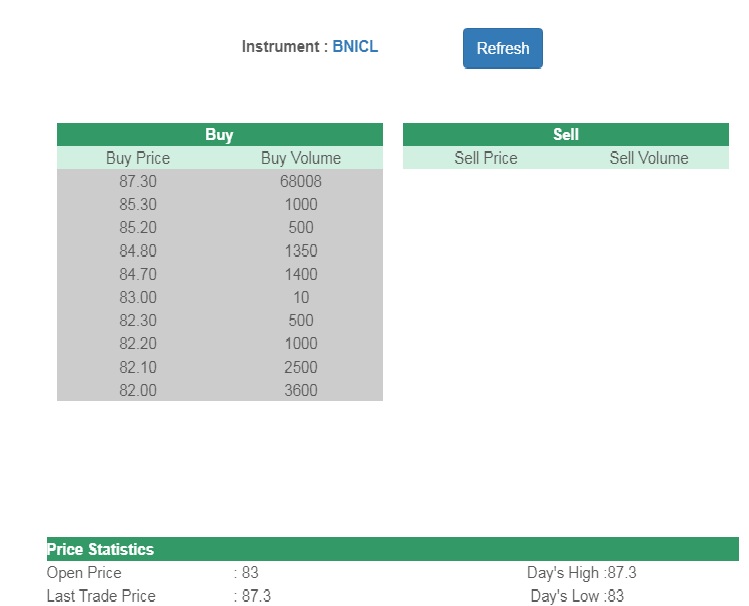Click the Sell Volume column header
Image resolution: width=749 pixels, height=606 pixels.
pos(648,158)
